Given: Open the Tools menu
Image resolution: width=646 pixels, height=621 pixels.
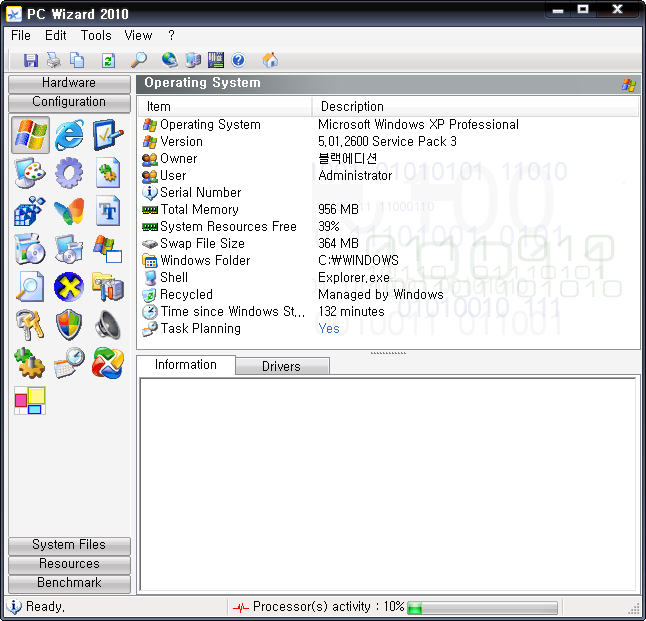Looking at the screenshot, I should click(96, 35).
